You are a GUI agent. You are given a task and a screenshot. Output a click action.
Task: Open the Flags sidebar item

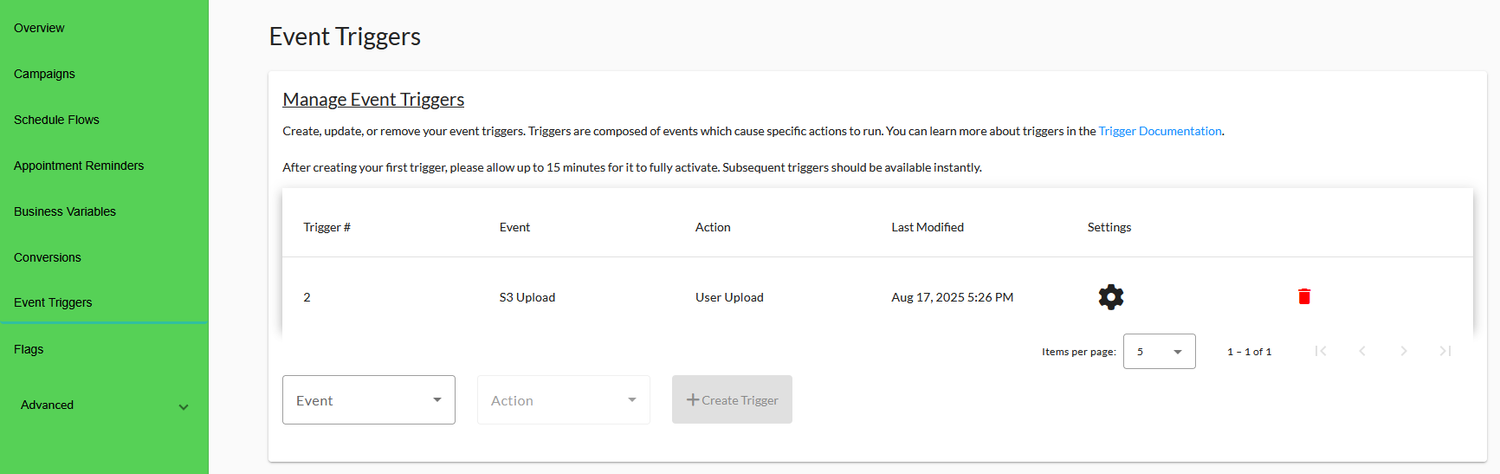[x=28, y=350]
